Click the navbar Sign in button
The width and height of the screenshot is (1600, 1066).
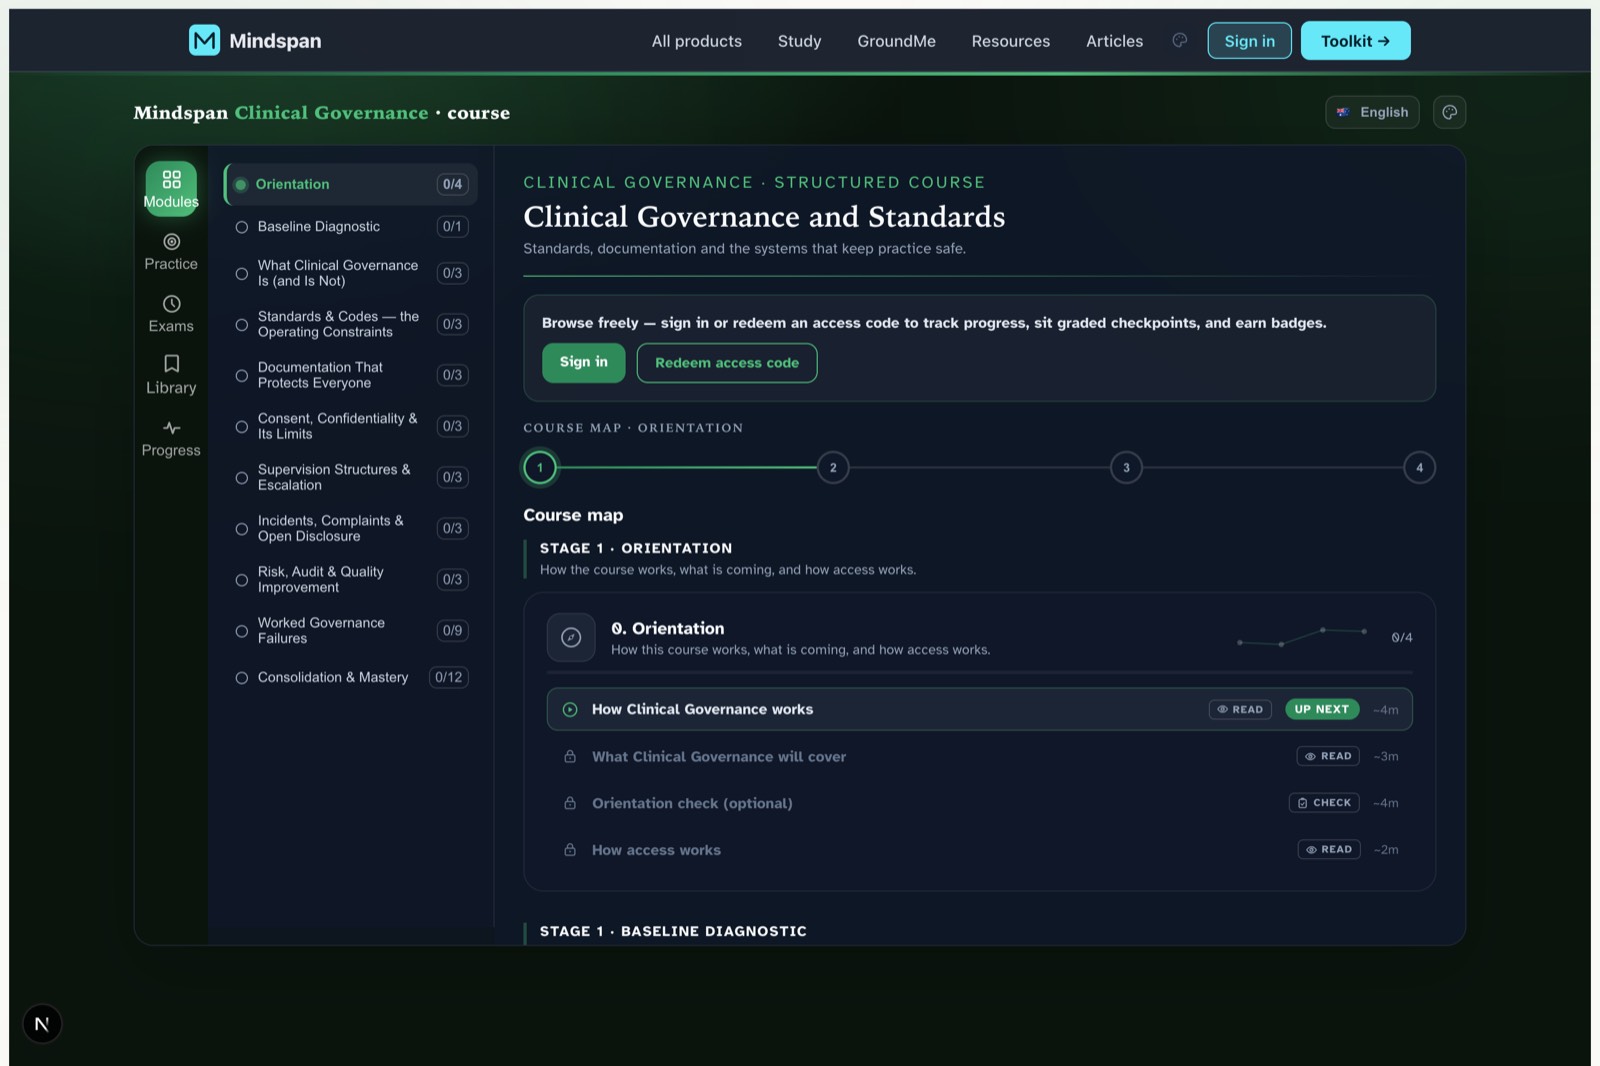pos(1249,41)
